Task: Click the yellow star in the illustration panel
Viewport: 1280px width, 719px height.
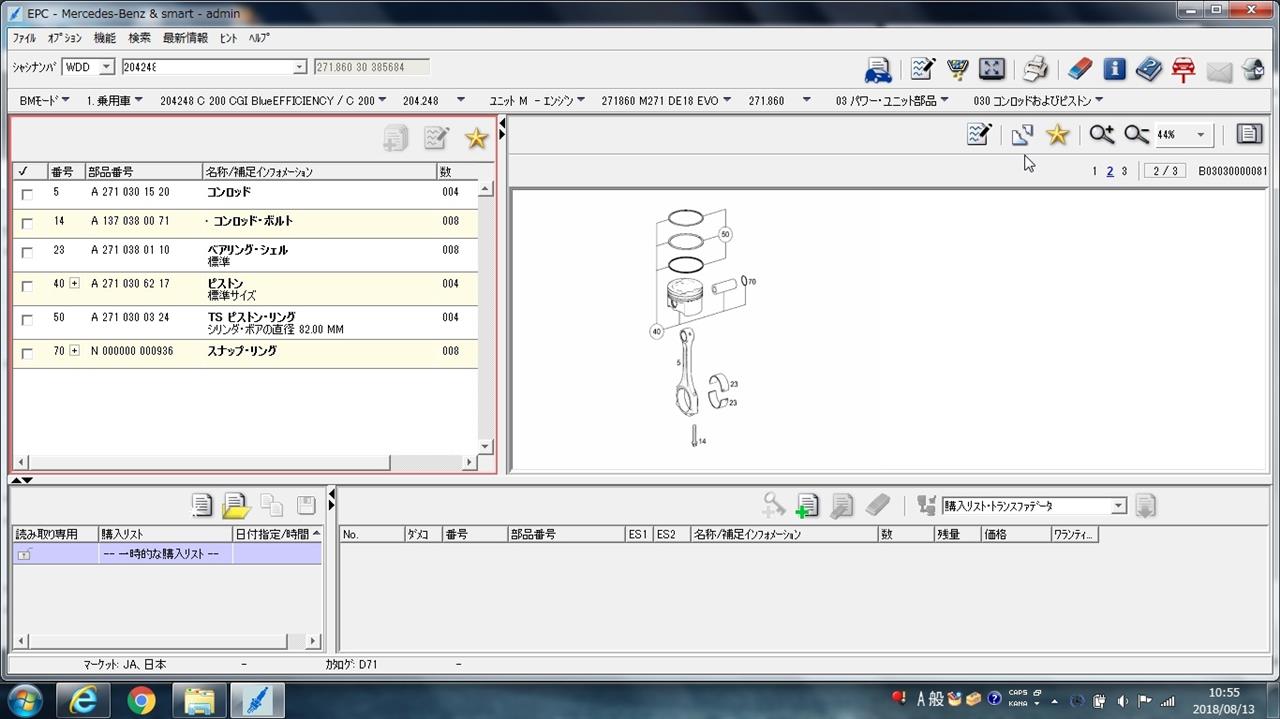Action: [x=1057, y=134]
